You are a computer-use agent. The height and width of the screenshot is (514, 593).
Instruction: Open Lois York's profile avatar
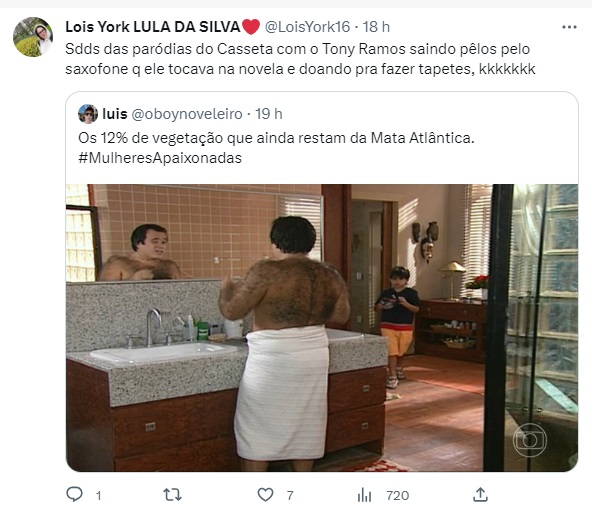coord(33,37)
